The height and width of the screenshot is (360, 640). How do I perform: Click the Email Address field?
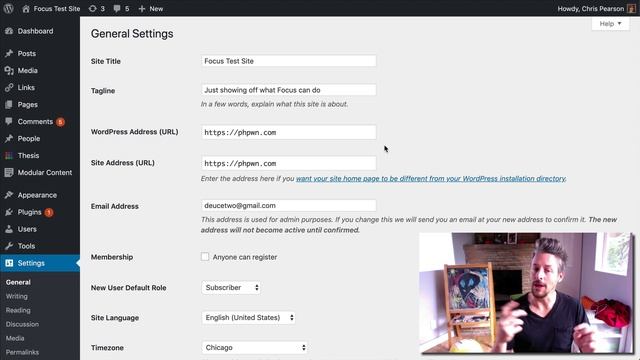click(289, 205)
